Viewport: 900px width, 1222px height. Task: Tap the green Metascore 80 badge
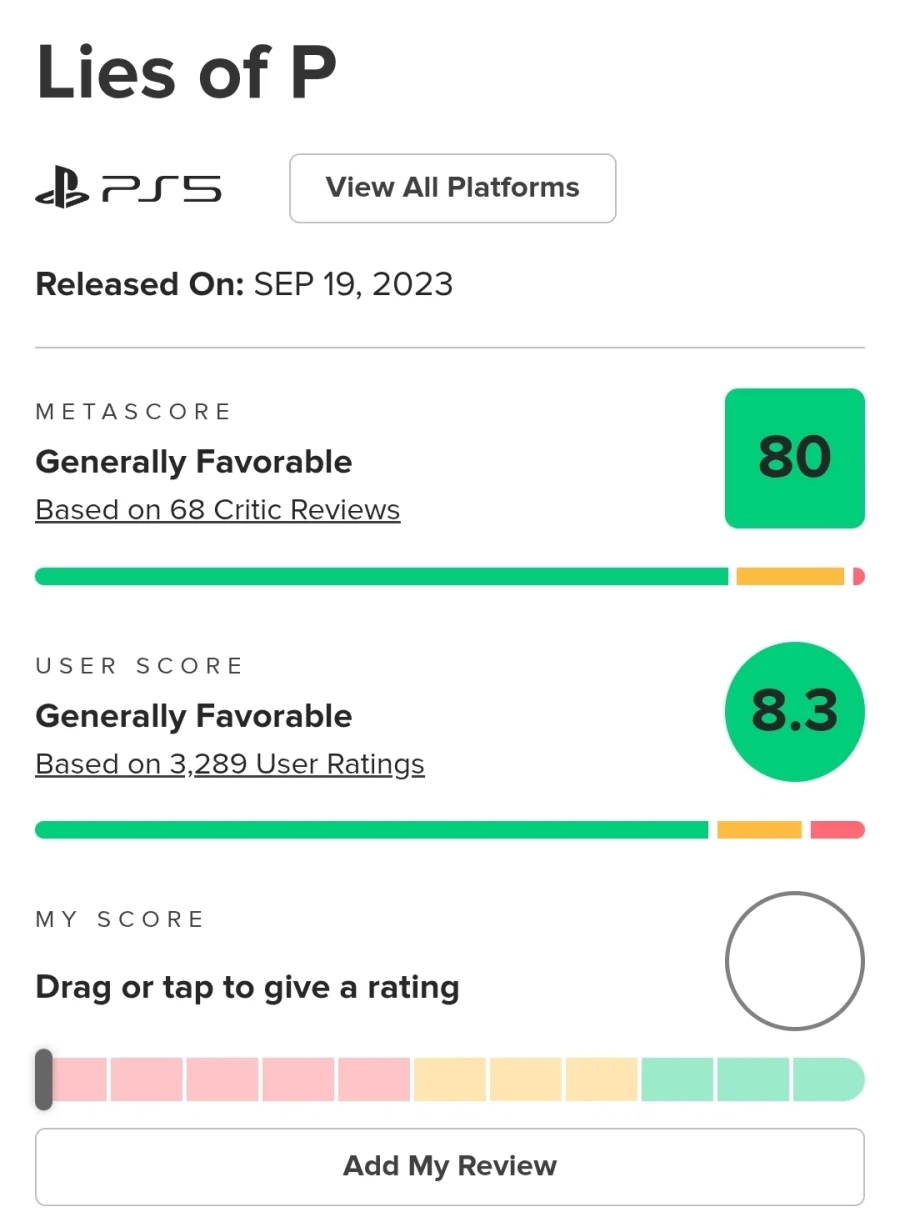[794, 458]
